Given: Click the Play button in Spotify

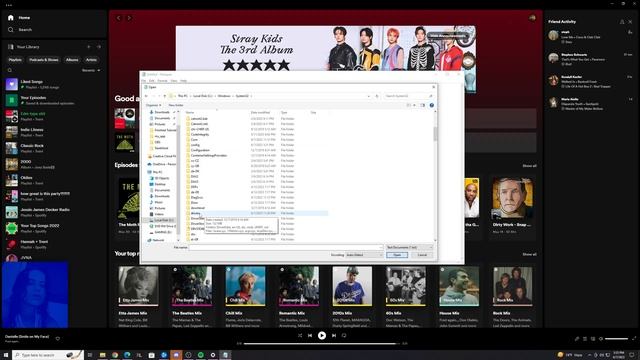Looking at the screenshot, I should [322, 336].
